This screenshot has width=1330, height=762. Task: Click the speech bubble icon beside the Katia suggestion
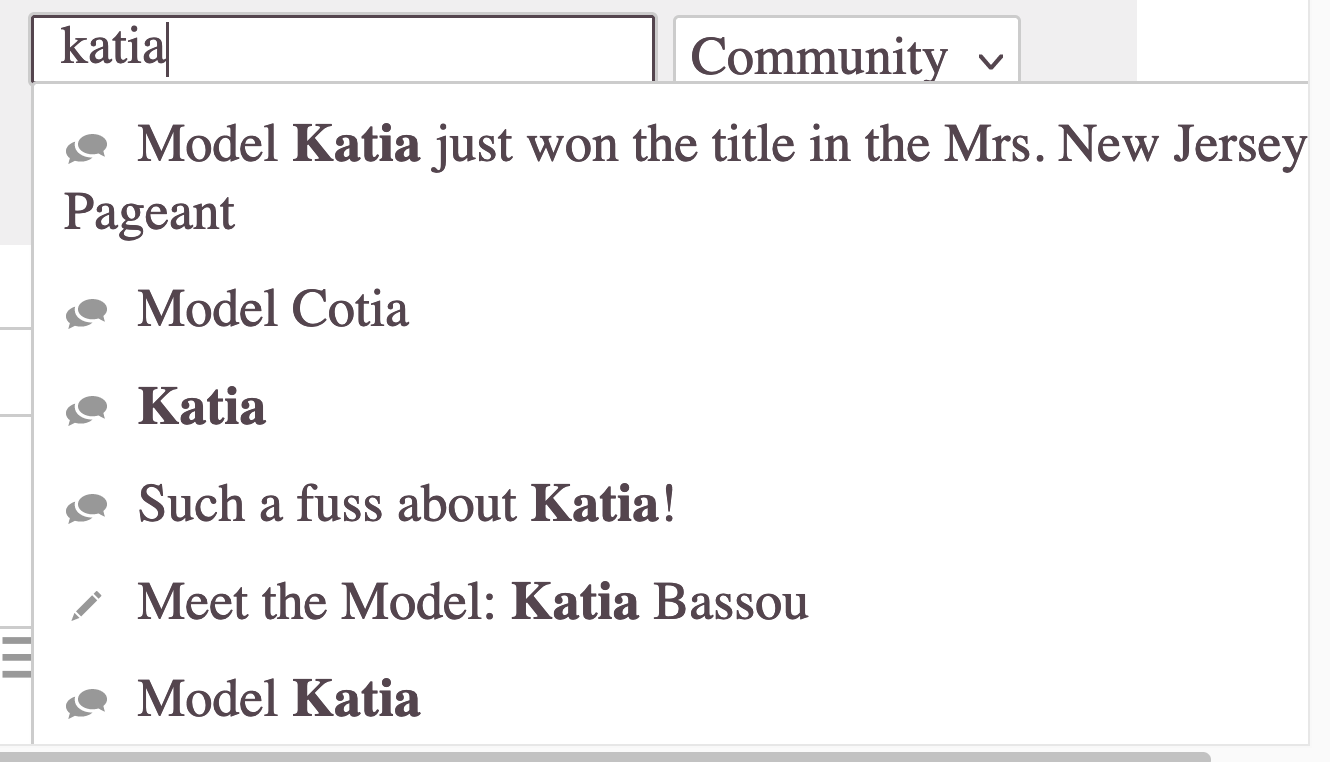(89, 407)
